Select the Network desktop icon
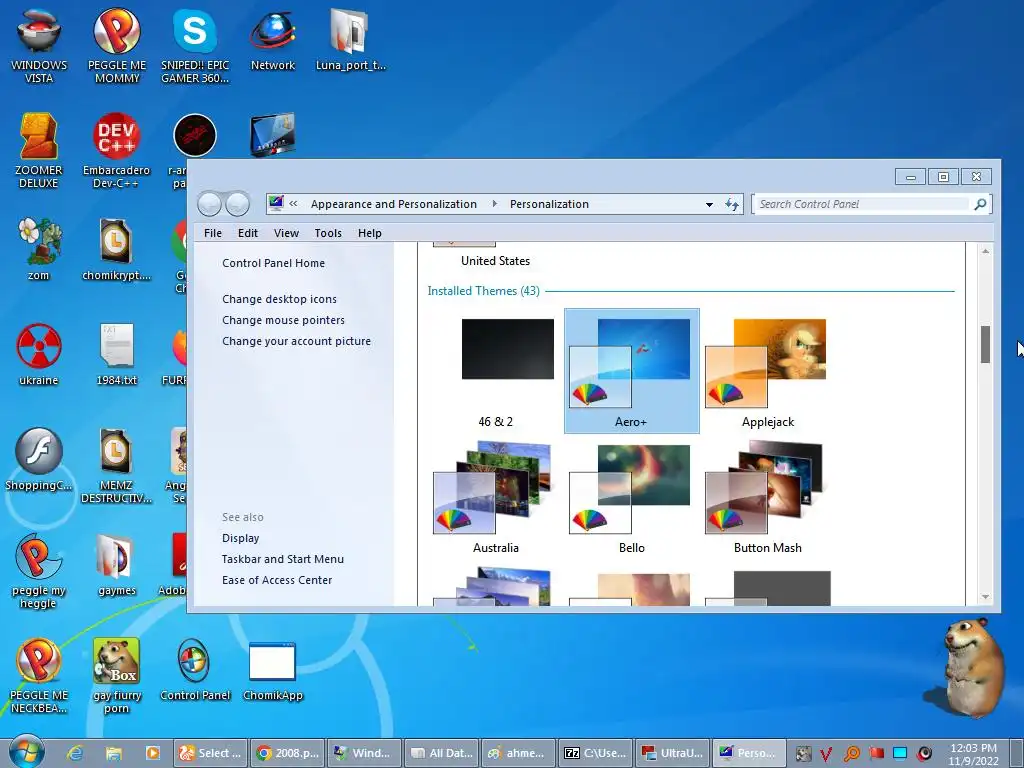Viewport: 1024px width, 768px height. [x=272, y=39]
